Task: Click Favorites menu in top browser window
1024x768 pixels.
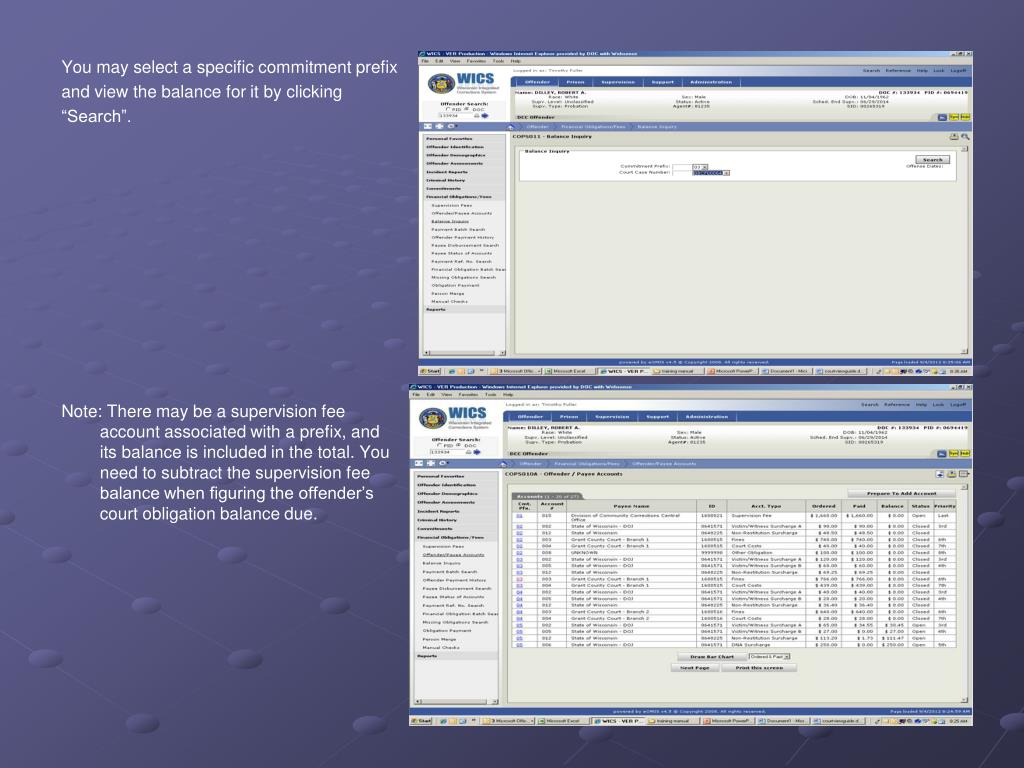Action: (x=476, y=61)
